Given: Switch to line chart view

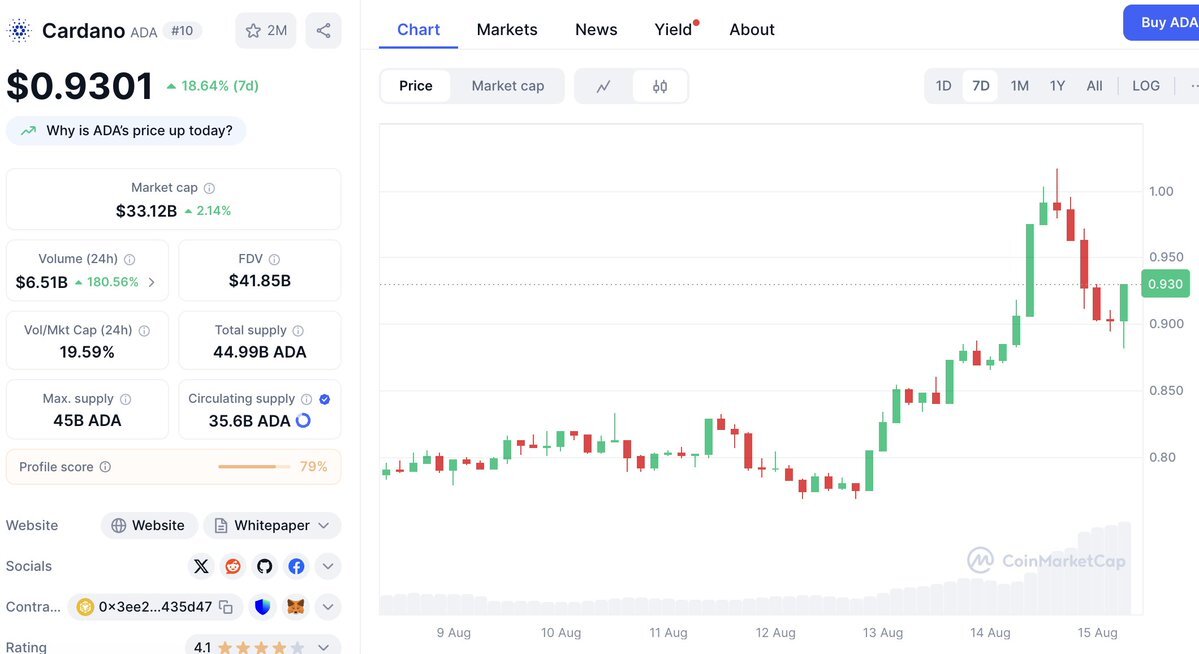Looking at the screenshot, I should (603, 86).
